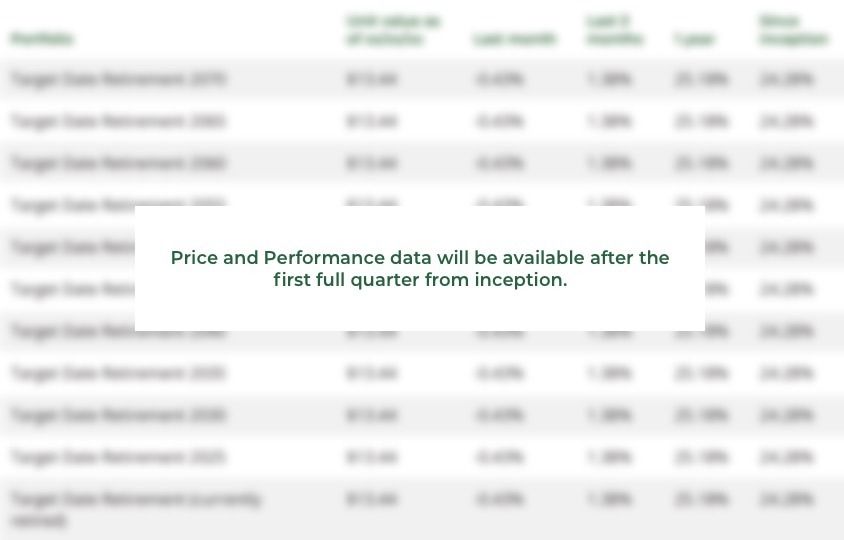Open Target Date Retirement 2025 portfolio
Image resolution: width=844 pixels, height=540 pixels.
coord(118,457)
